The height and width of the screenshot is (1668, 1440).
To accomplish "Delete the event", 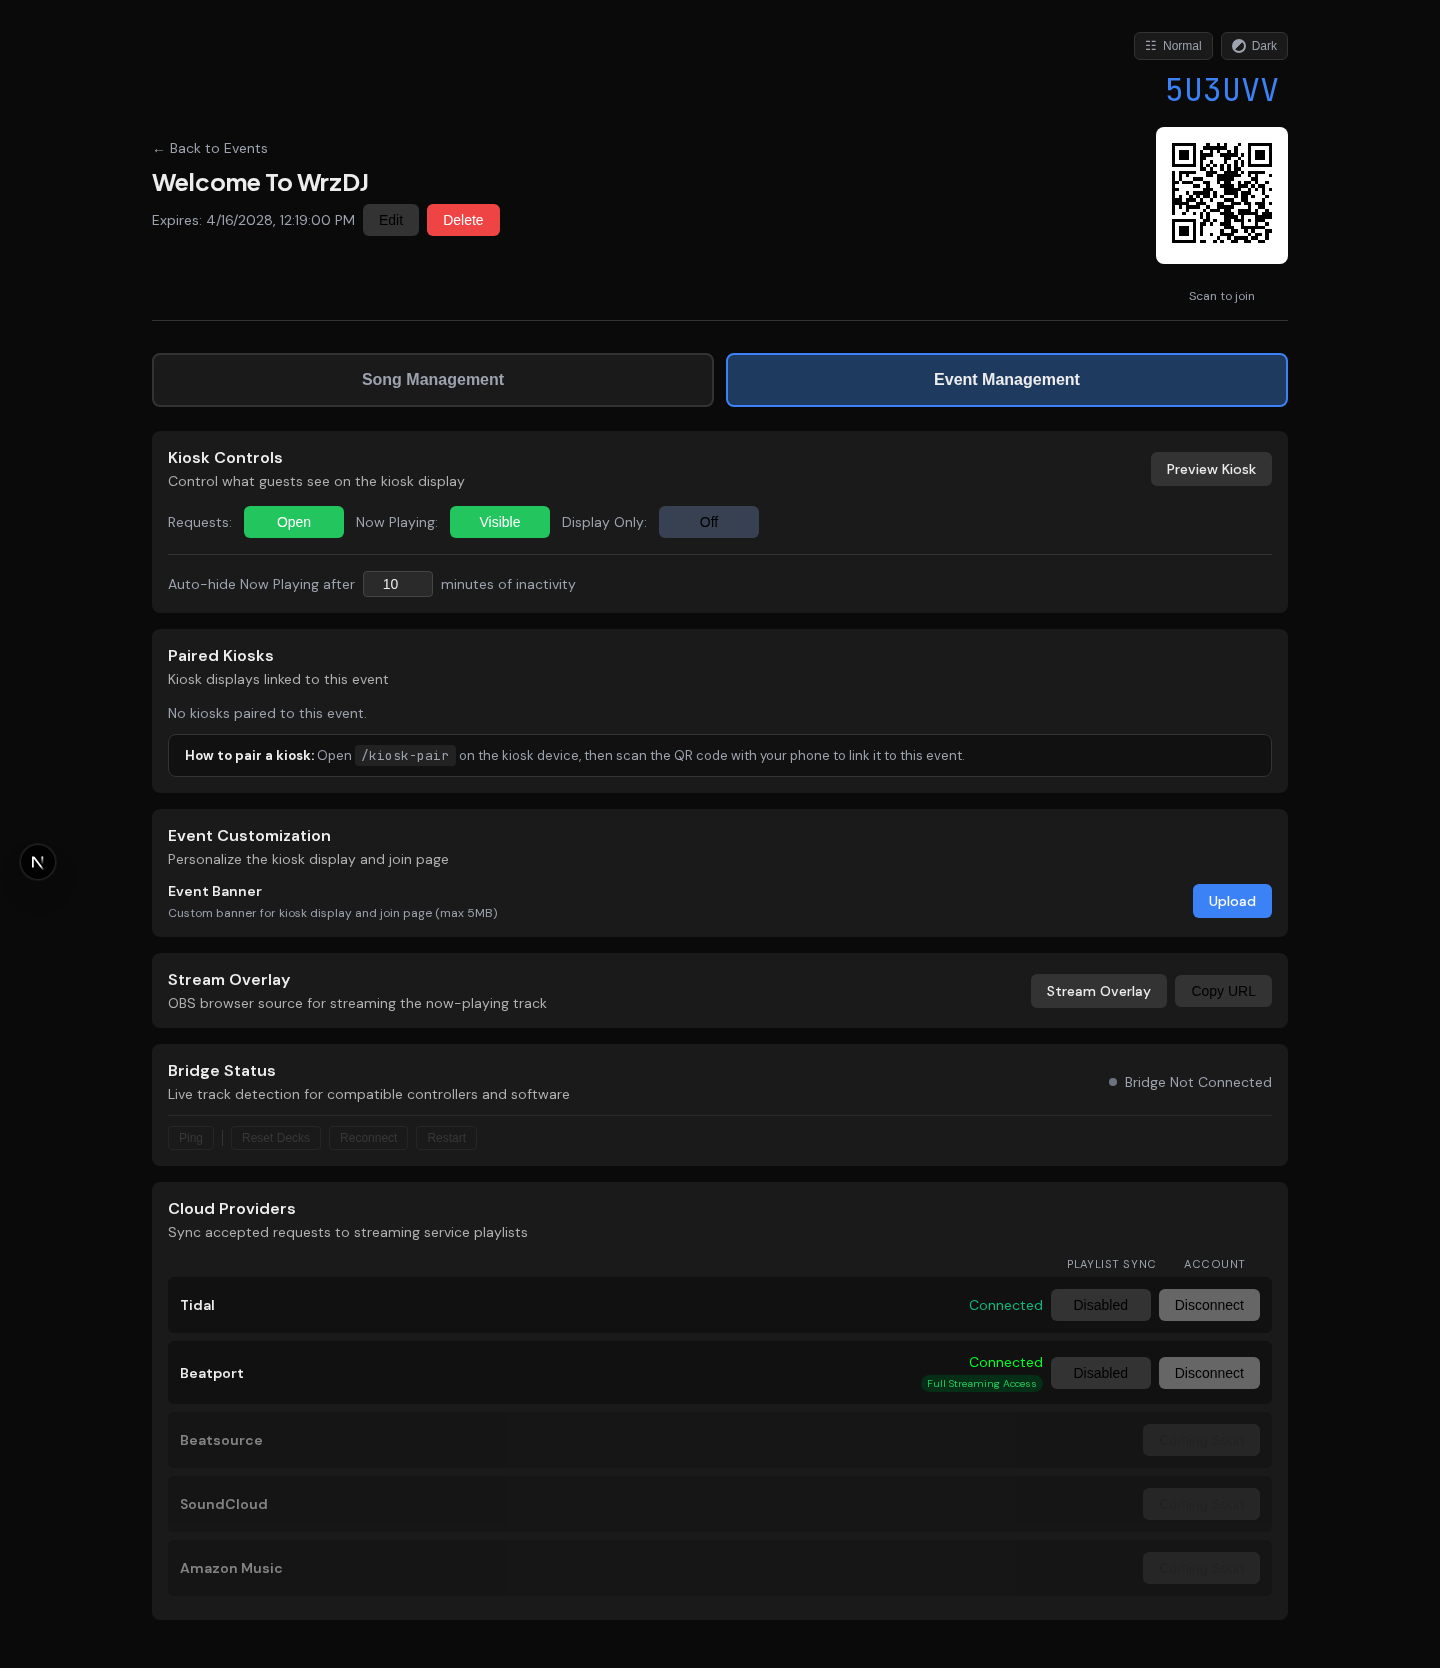I will pyautogui.click(x=463, y=220).
